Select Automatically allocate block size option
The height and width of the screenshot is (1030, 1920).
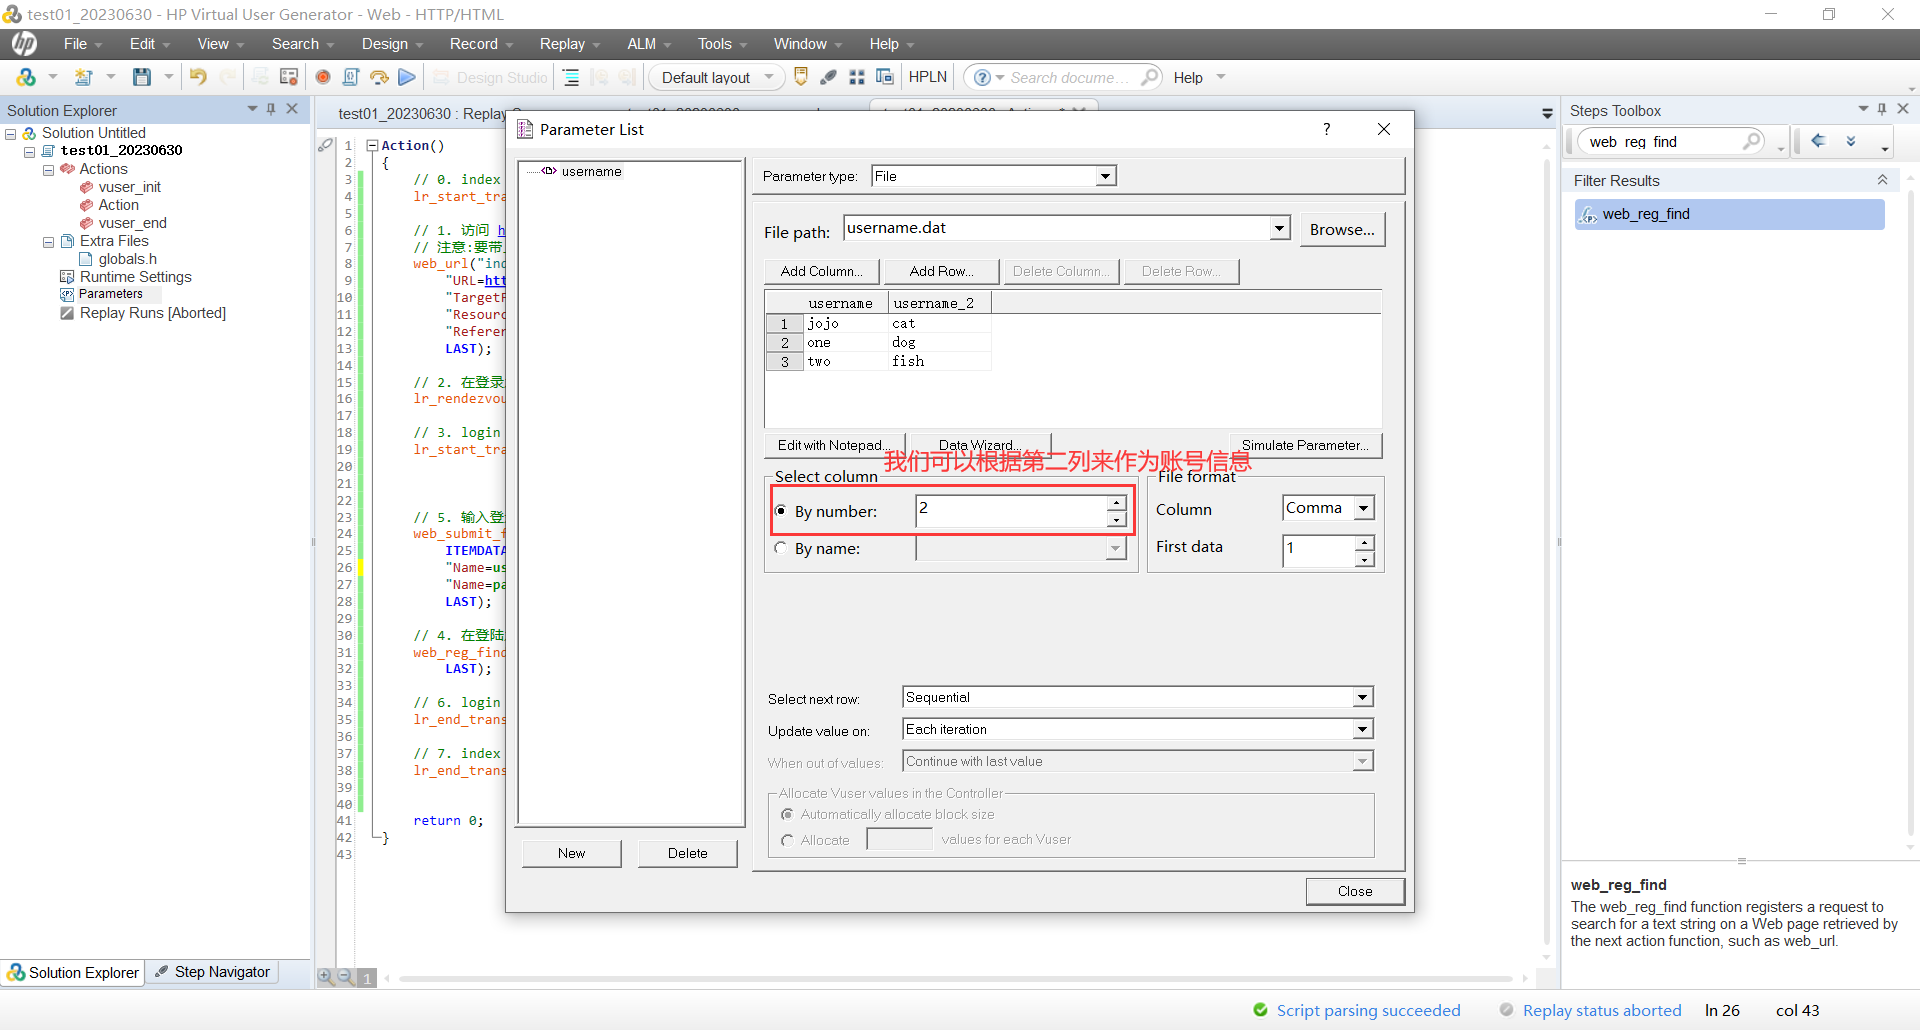(787, 814)
